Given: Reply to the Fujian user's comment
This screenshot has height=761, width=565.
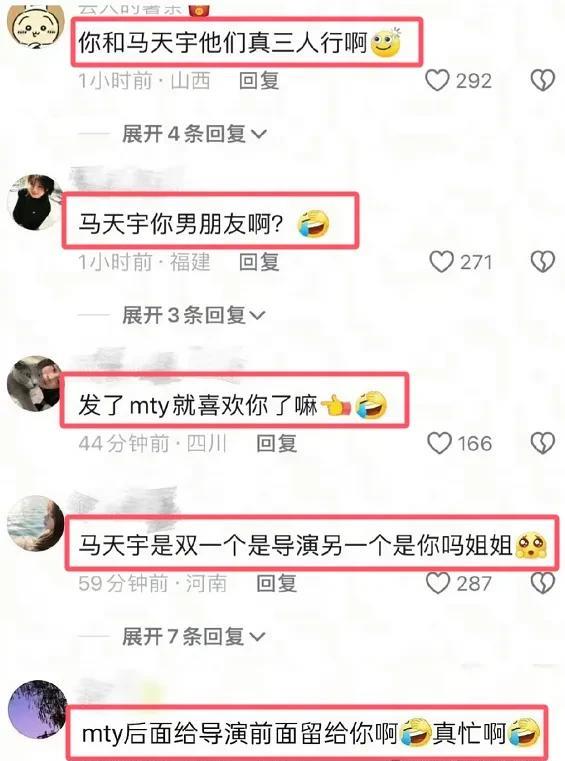Looking at the screenshot, I should point(259,262).
